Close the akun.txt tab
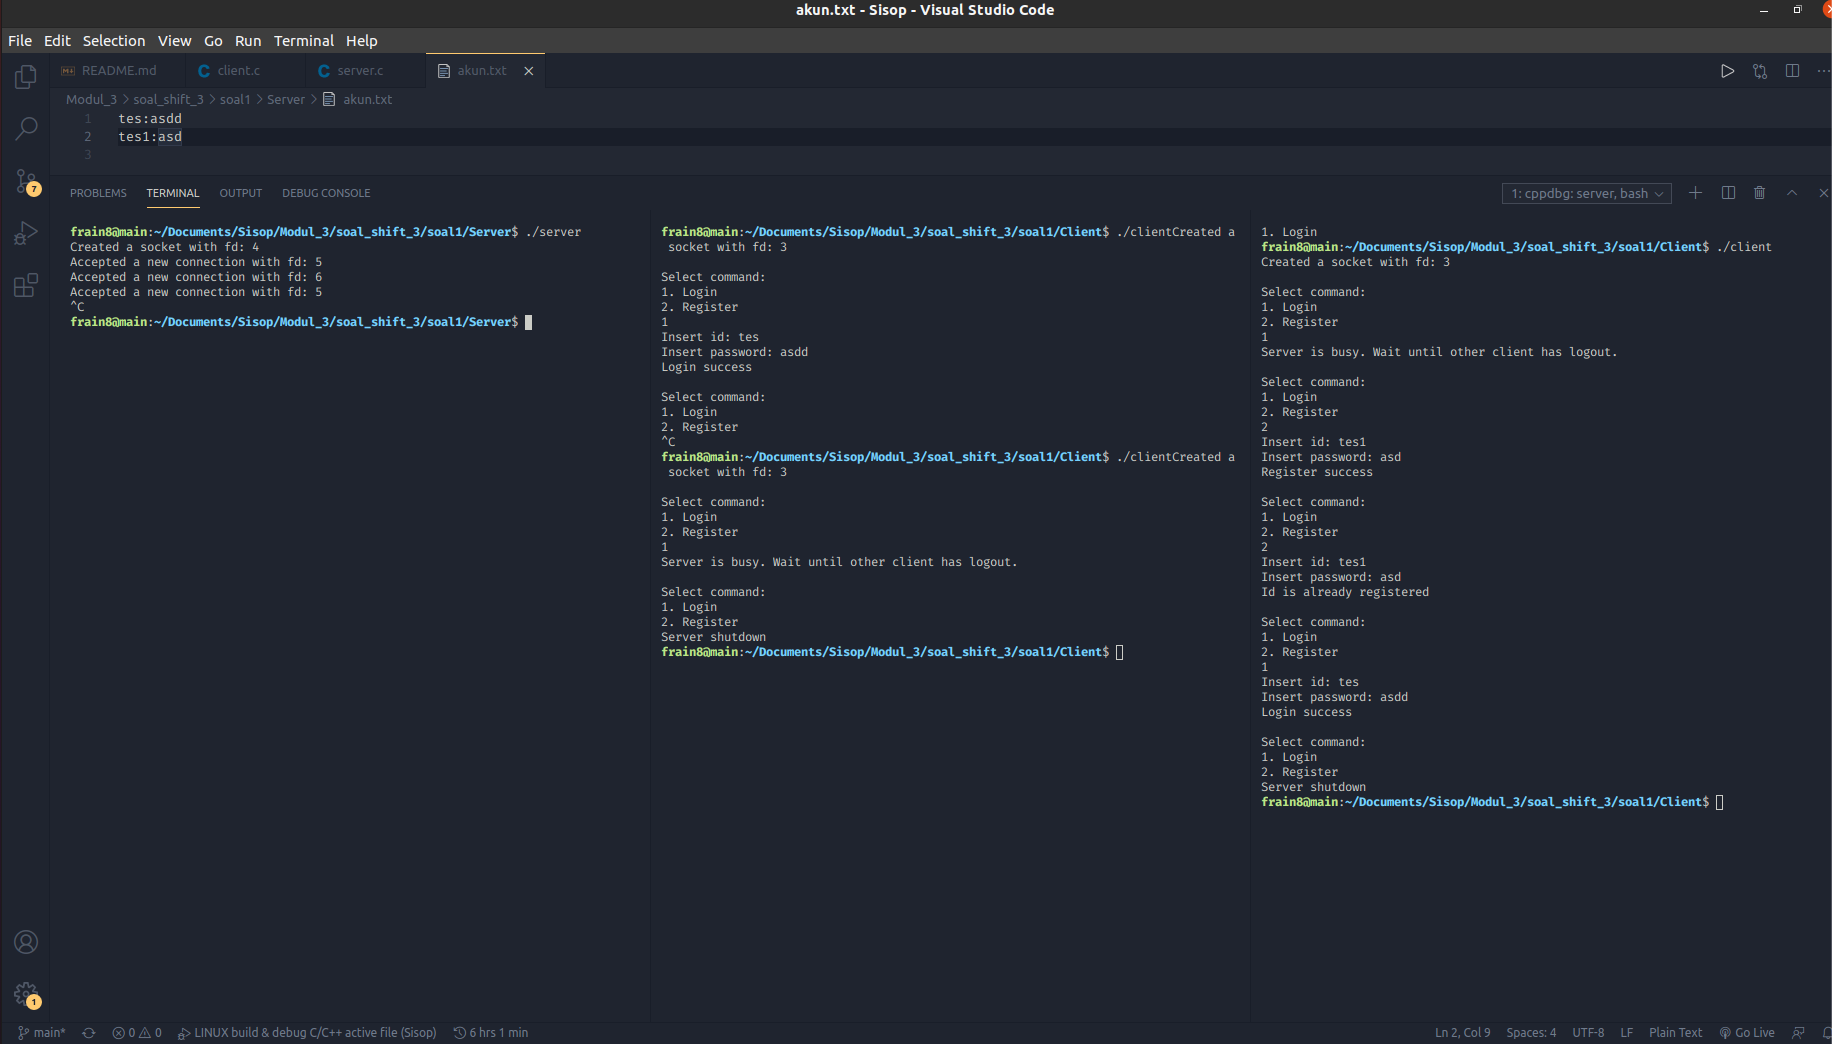The height and width of the screenshot is (1044, 1832). tap(529, 71)
